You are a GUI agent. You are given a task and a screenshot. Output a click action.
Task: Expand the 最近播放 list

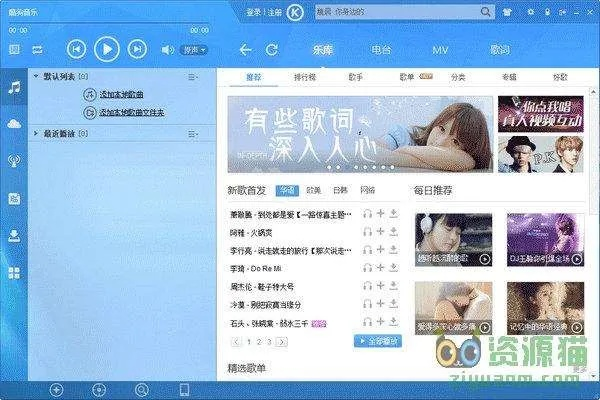(x=37, y=133)
